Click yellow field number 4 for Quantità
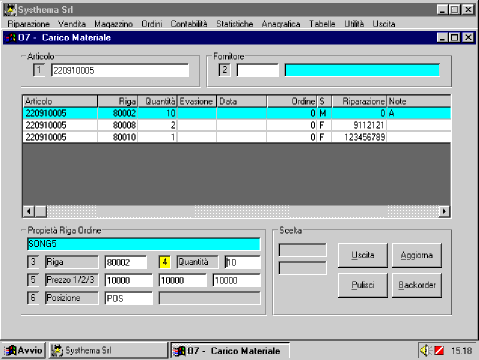Viewport: 479px width, 360px height. [x=165, y=262]
